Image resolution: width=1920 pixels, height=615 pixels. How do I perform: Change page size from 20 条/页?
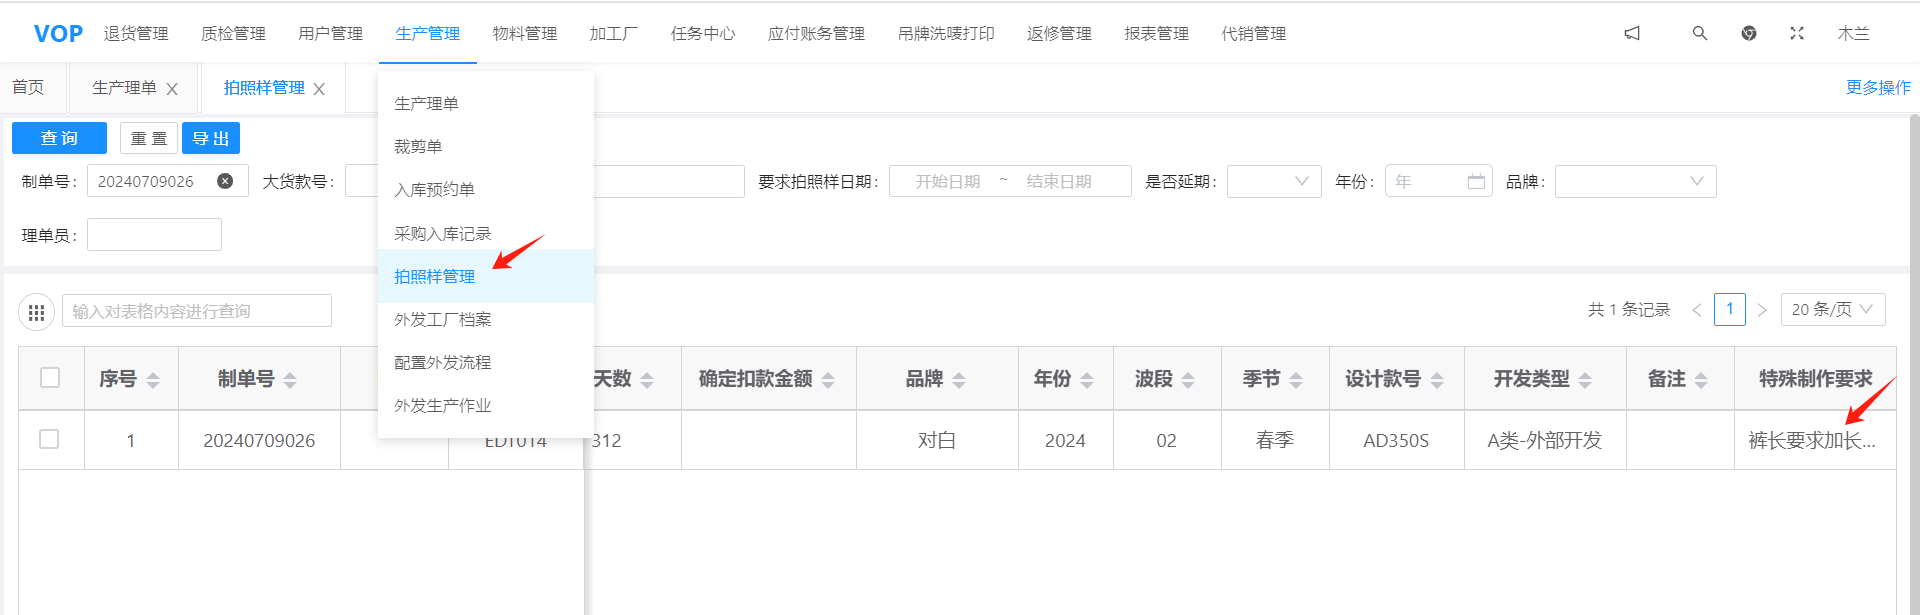coord(1832,310)
